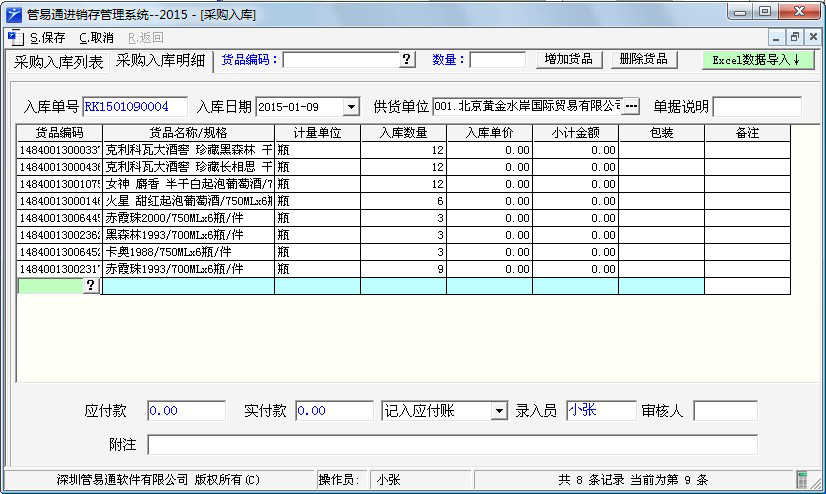This screenshot has height=494, width=826.
Task: Click the 数量 input field
Action: tap(497, 60)
